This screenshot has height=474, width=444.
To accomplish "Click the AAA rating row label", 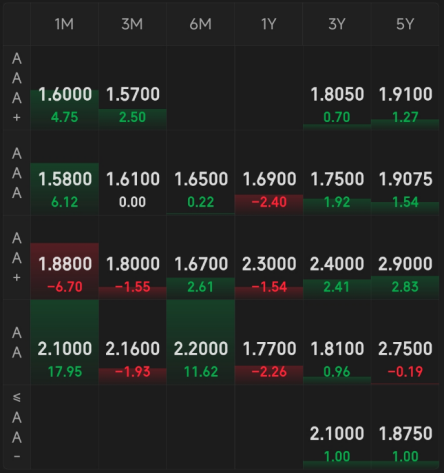I will click(x=17, y=173).
